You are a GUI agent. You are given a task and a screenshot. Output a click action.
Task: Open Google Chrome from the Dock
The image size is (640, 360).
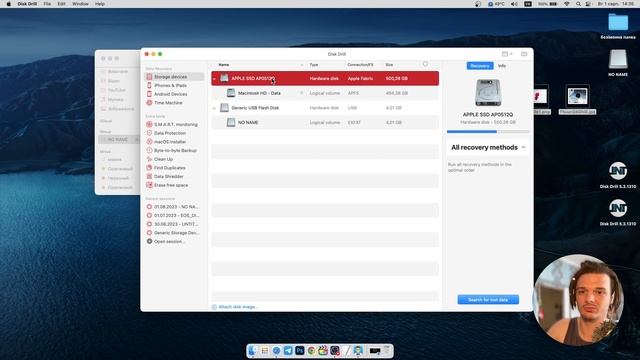pyautogui.click(x=311, y=350)
